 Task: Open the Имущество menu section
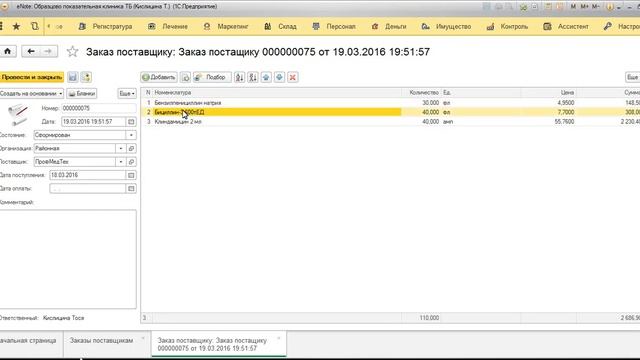tap(446, 27)
